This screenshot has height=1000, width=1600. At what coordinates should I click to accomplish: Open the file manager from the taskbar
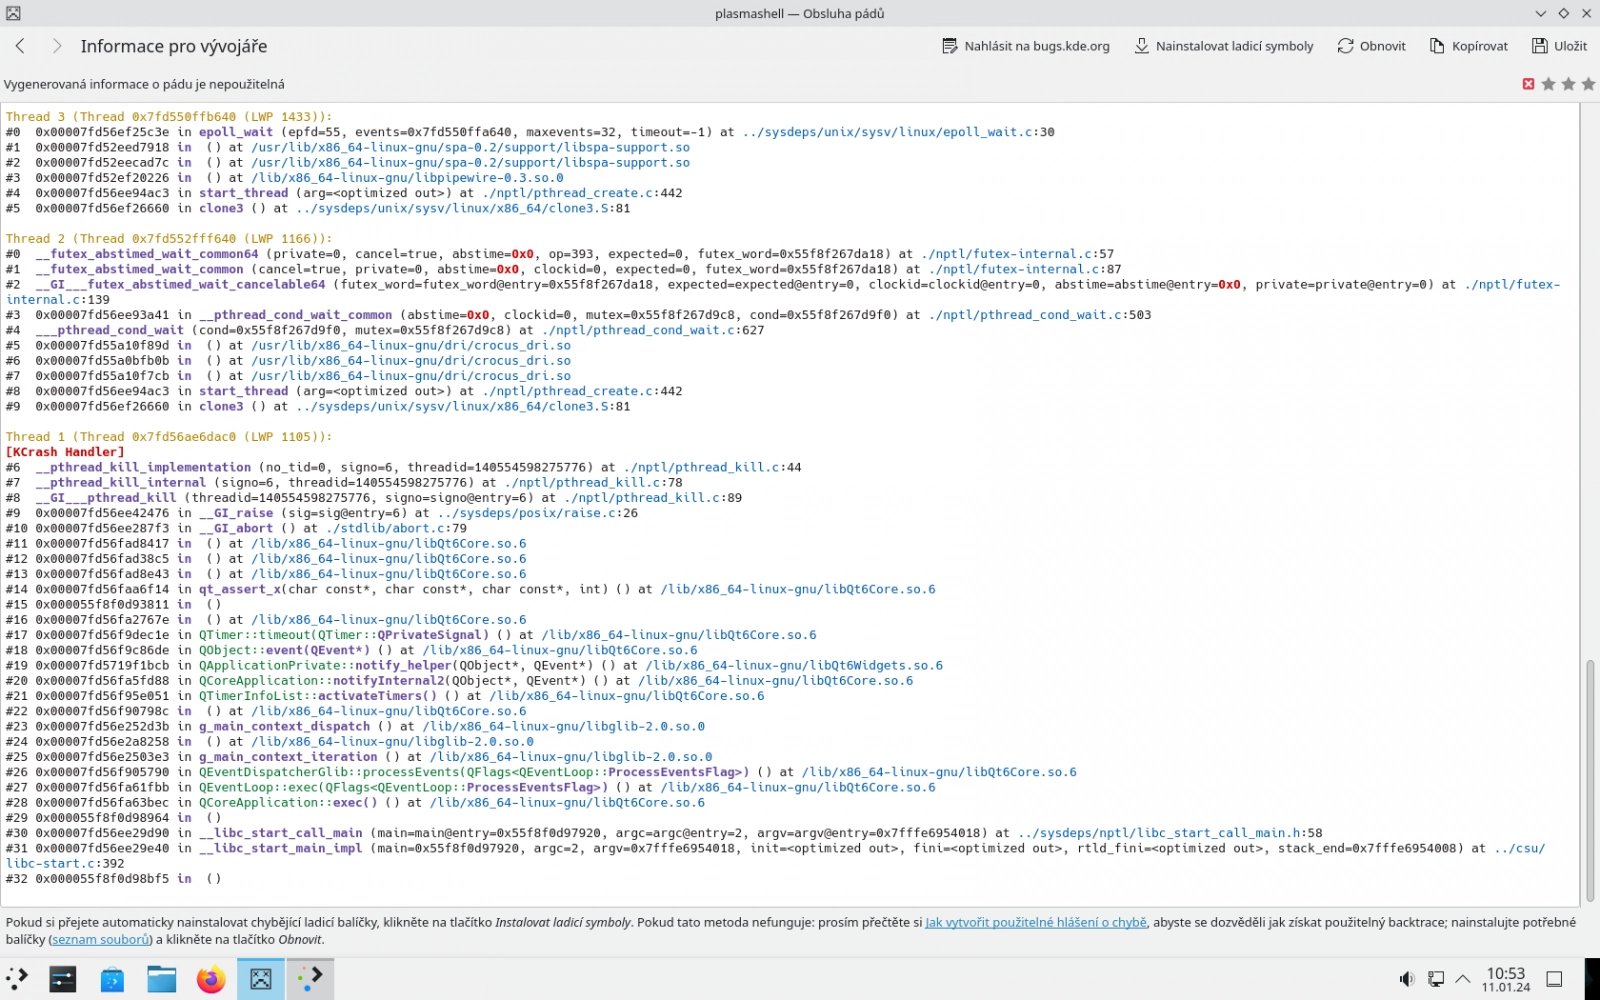(161, 979)
